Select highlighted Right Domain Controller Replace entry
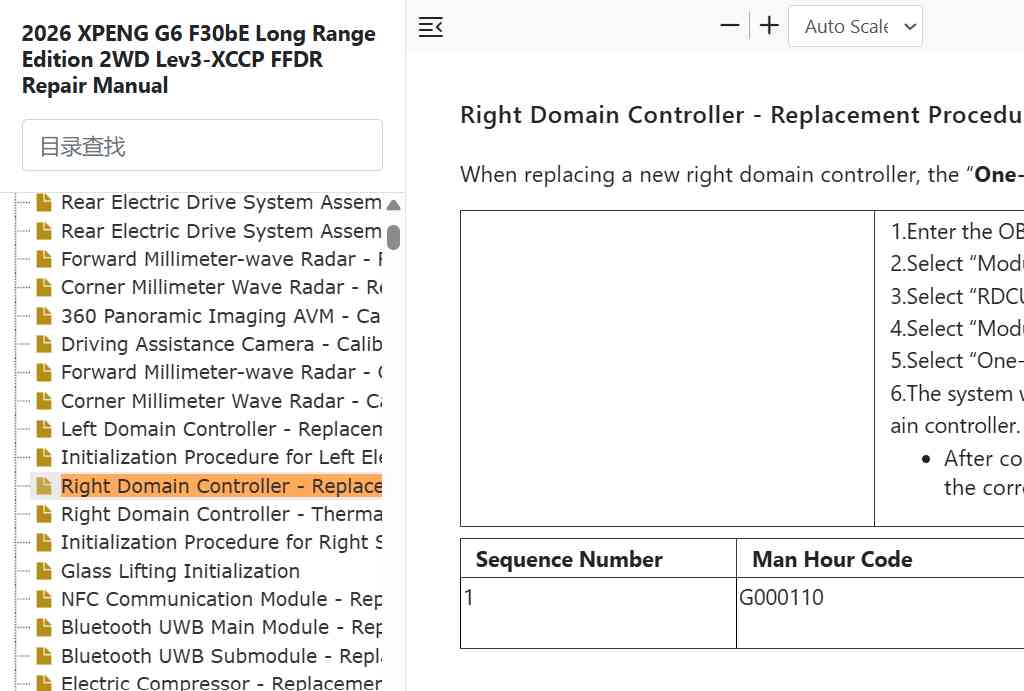1024x691 pixels. [x=221, y=486]
